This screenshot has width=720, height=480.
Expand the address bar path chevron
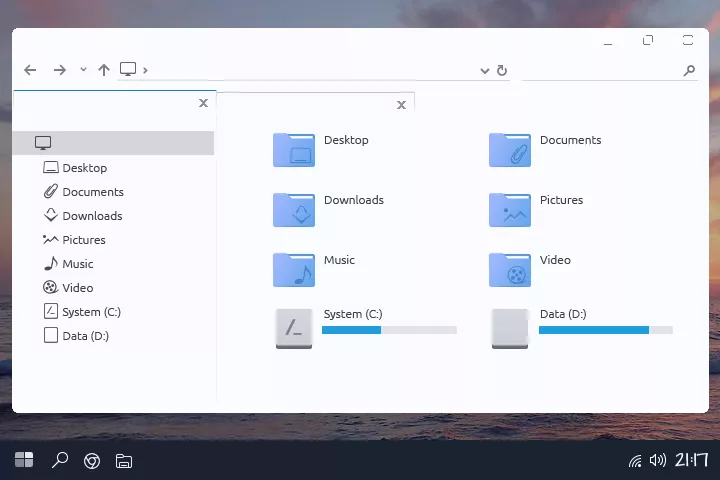[x=145, y=70]
